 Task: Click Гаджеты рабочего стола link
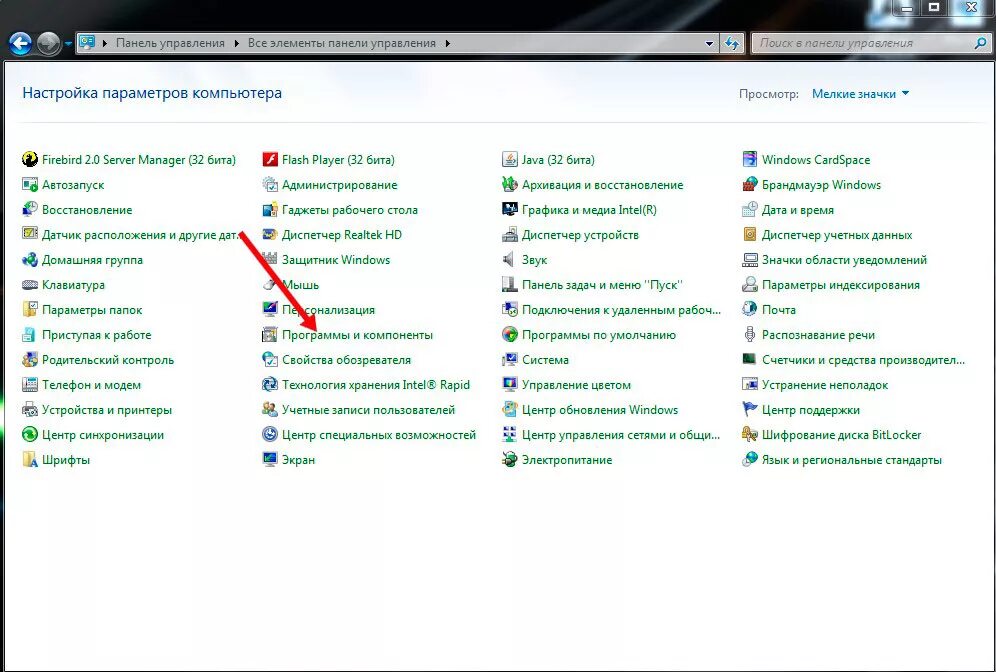point(349,210)
